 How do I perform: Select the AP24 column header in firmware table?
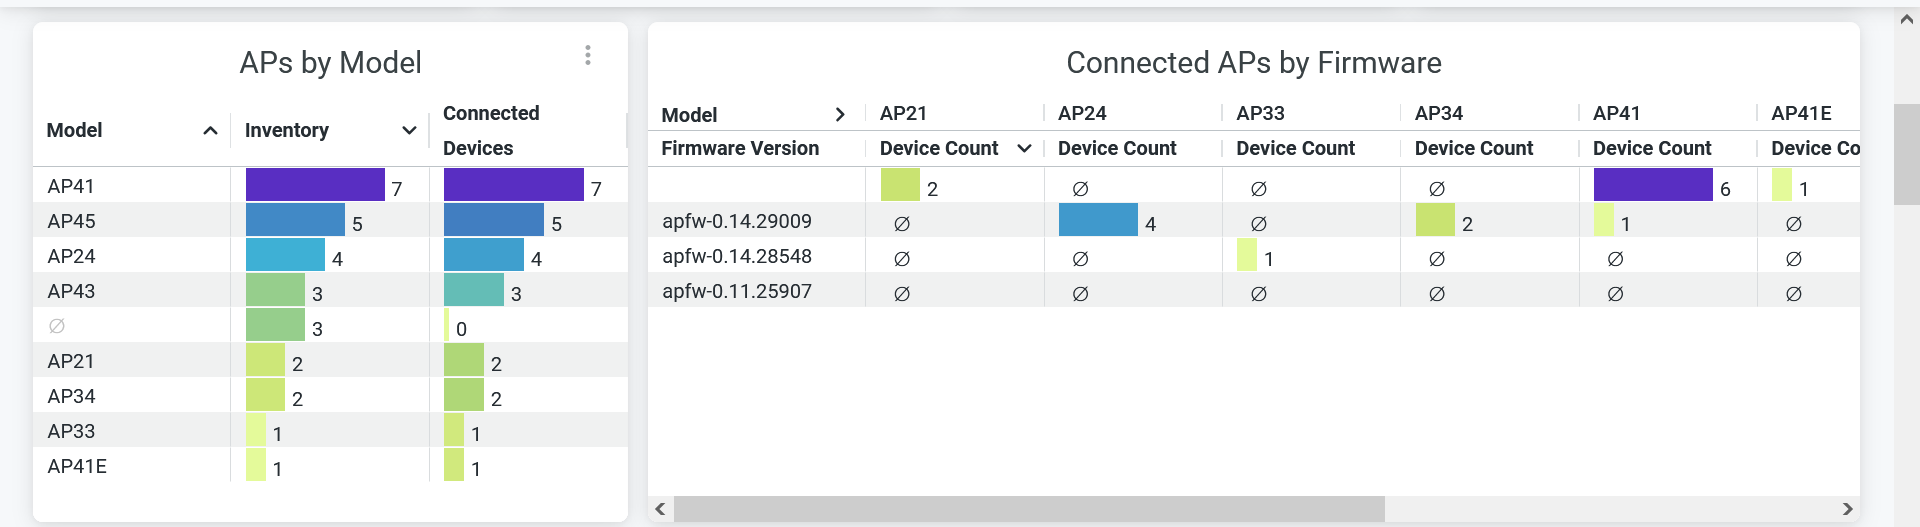tap(1082, 114)
